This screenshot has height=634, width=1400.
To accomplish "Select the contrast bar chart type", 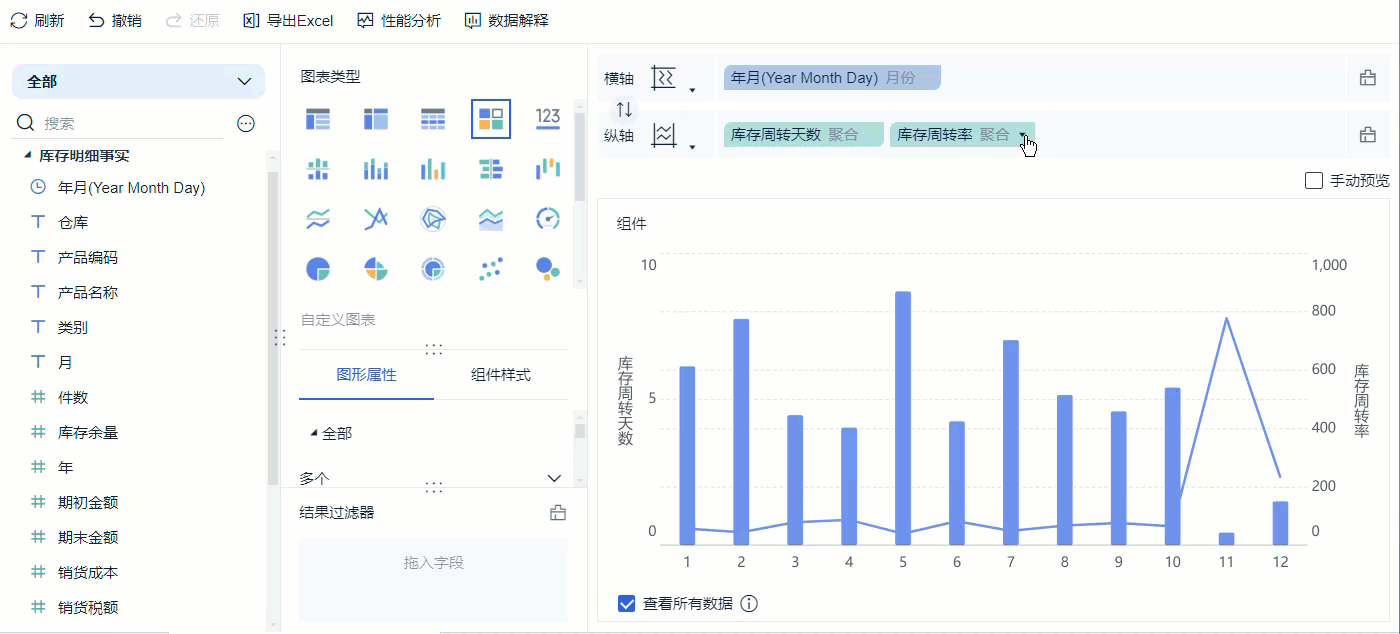I will click(x=491, y=169).
